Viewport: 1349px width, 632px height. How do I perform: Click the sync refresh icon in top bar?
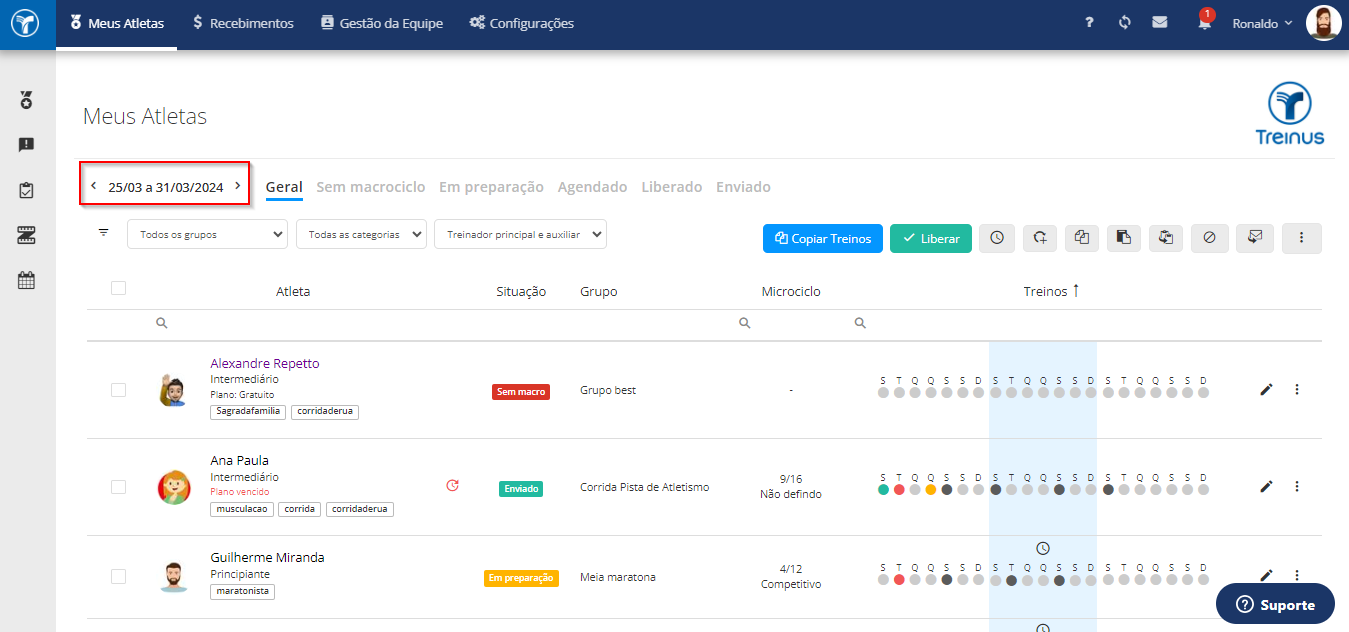pyautogui.click(x=1124, y=22)
